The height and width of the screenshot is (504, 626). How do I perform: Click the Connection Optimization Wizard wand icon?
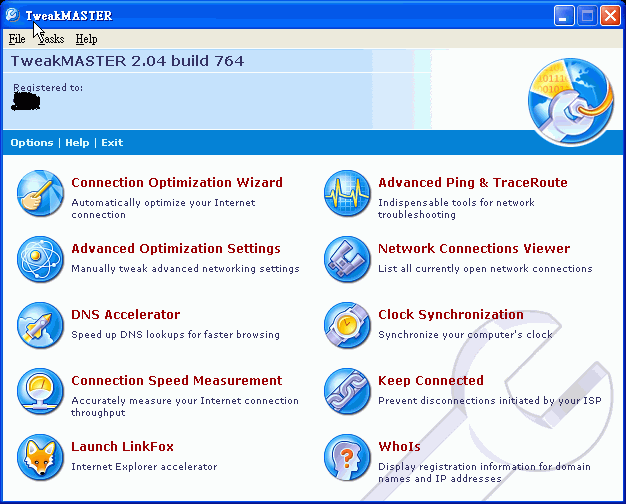(40, 194)
